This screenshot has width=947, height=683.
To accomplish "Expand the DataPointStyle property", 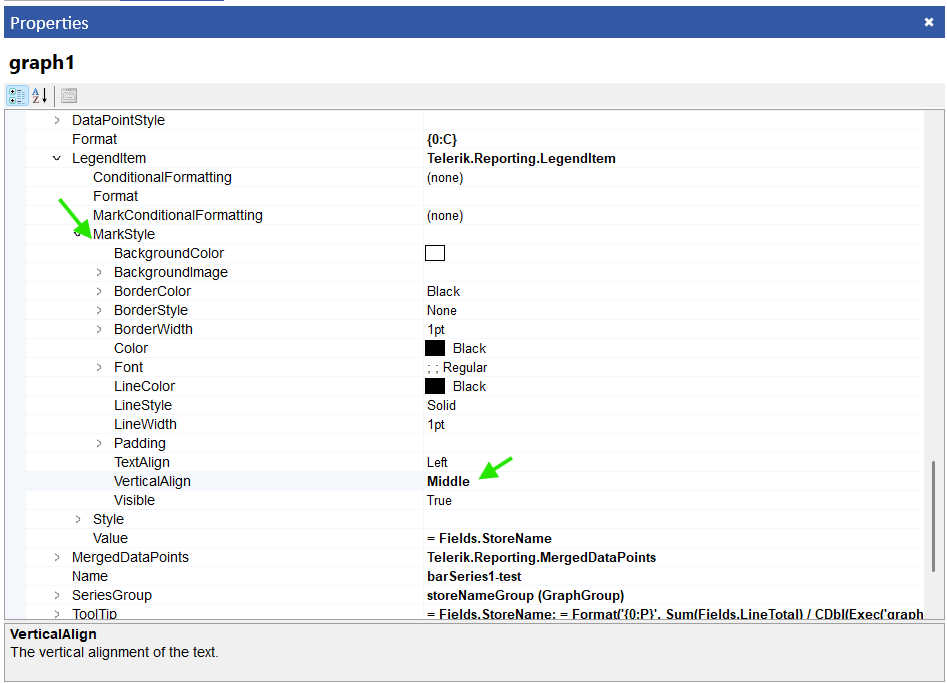I will click(x=57, y=120).
